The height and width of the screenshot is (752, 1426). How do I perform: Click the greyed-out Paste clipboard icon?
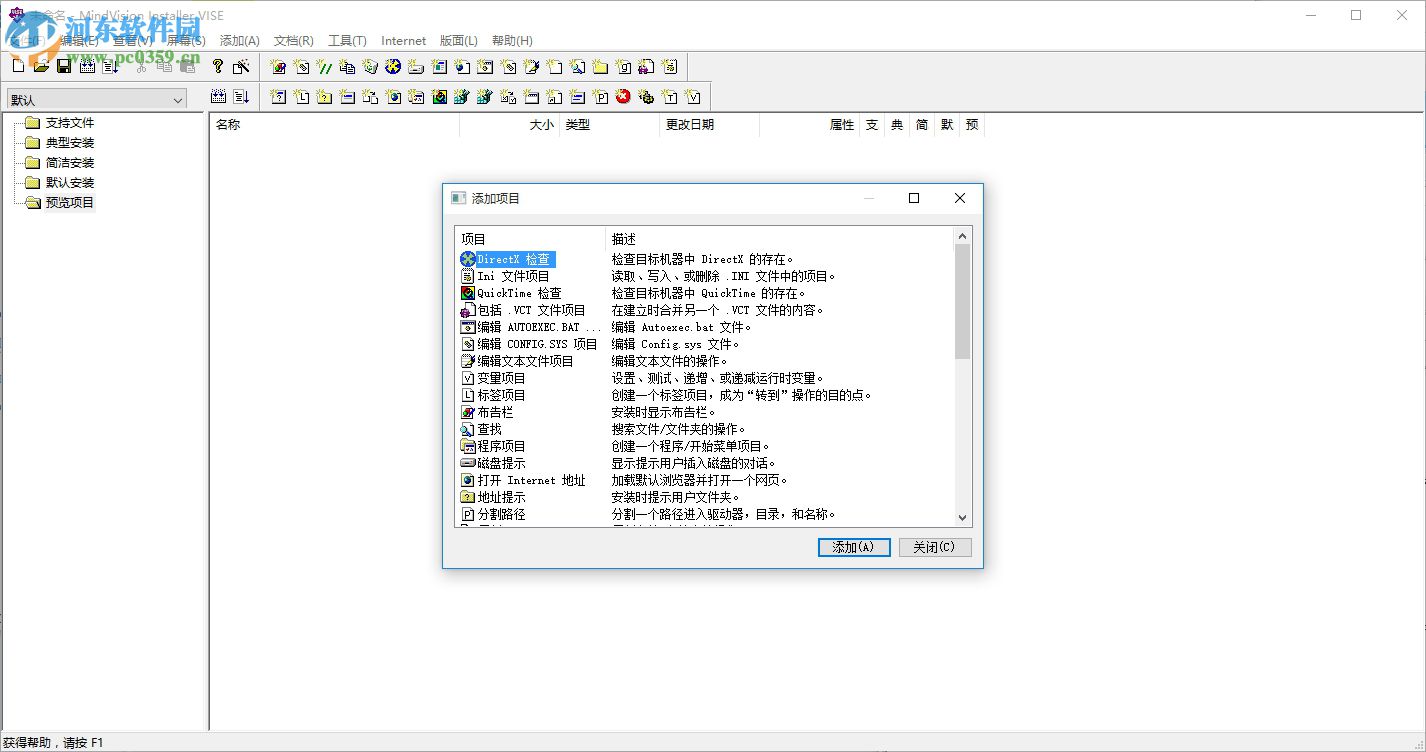(x=187, y=66)
